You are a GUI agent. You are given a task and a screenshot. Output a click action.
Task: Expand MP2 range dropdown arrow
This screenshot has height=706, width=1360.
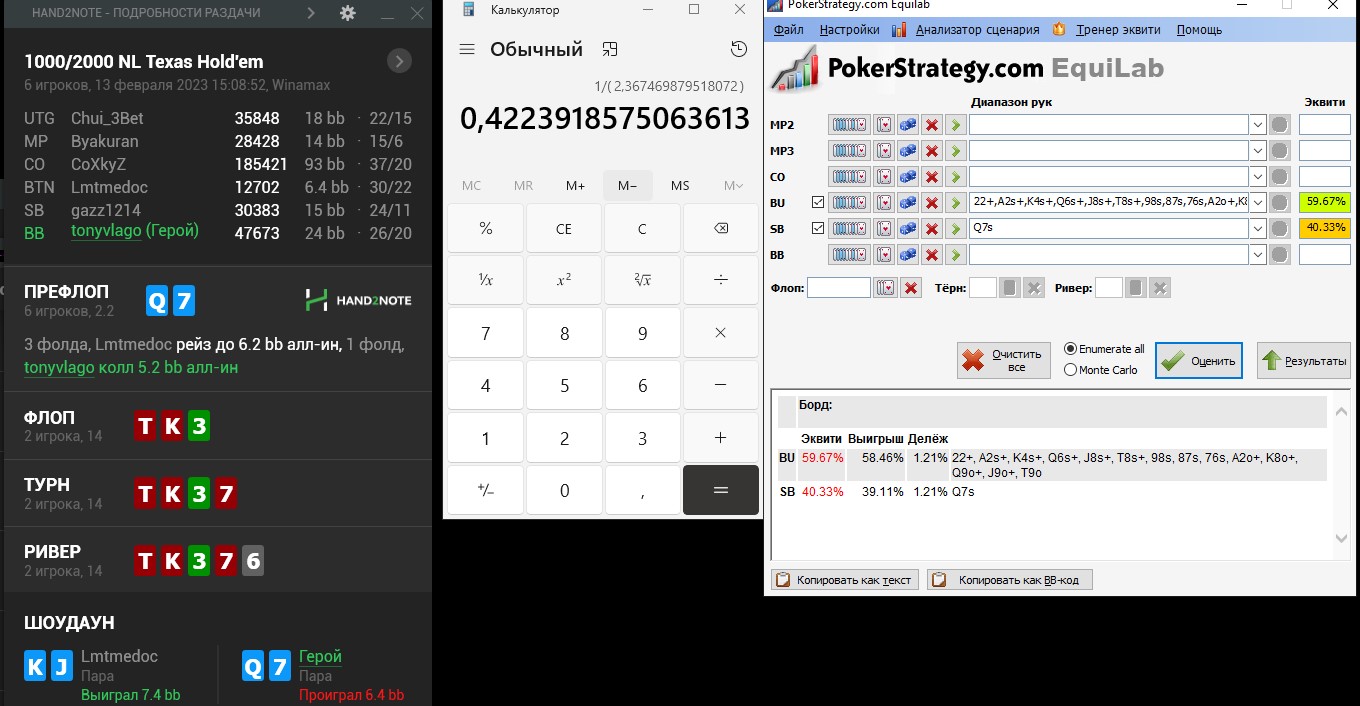pos(1257,125)
